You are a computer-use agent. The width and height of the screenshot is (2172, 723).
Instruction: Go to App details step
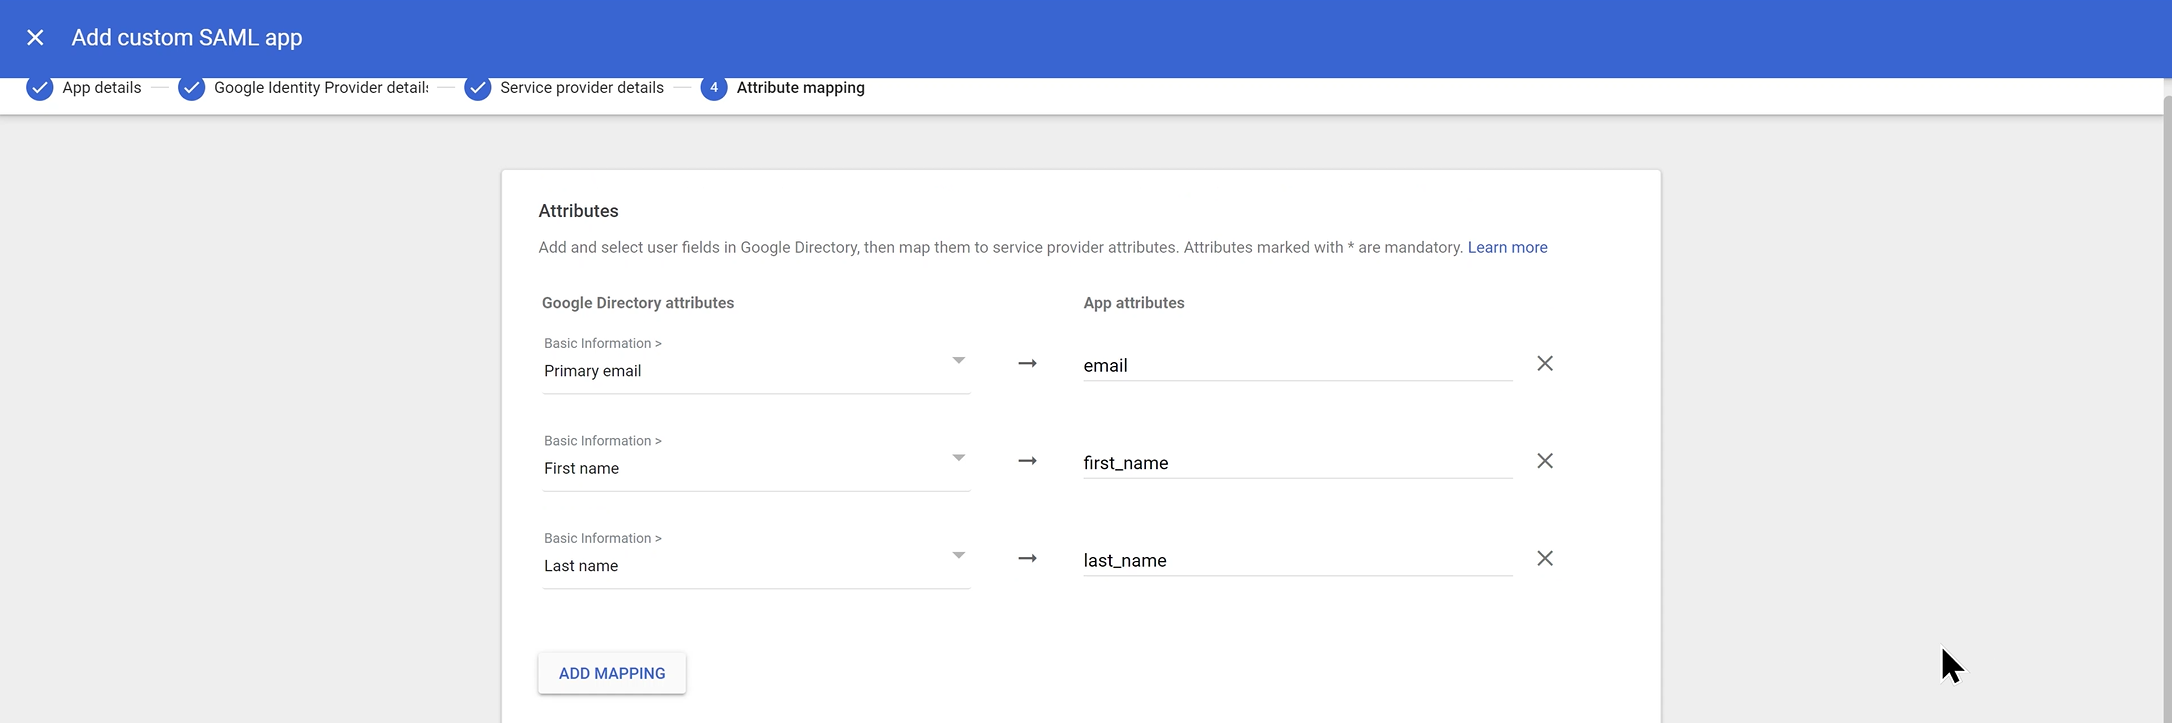102,88
